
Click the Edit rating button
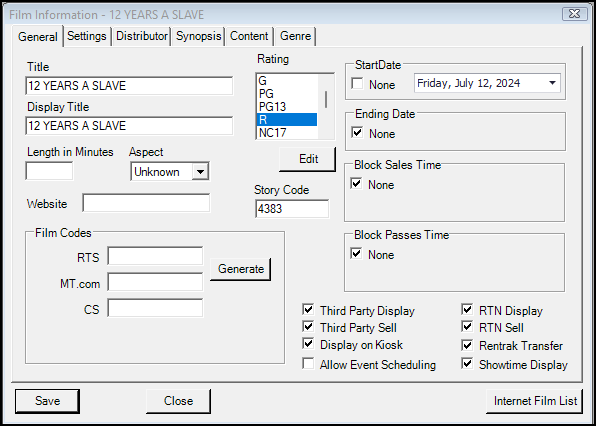pos(308,159)
